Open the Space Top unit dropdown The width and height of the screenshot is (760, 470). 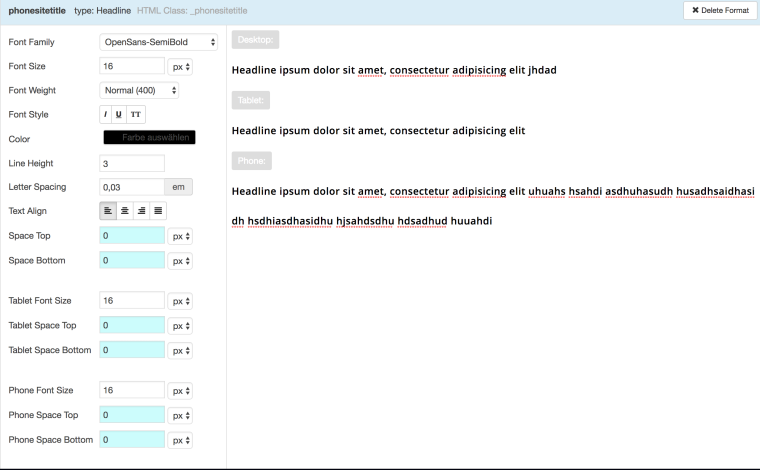pyautogui.click(x=181, y=236)
